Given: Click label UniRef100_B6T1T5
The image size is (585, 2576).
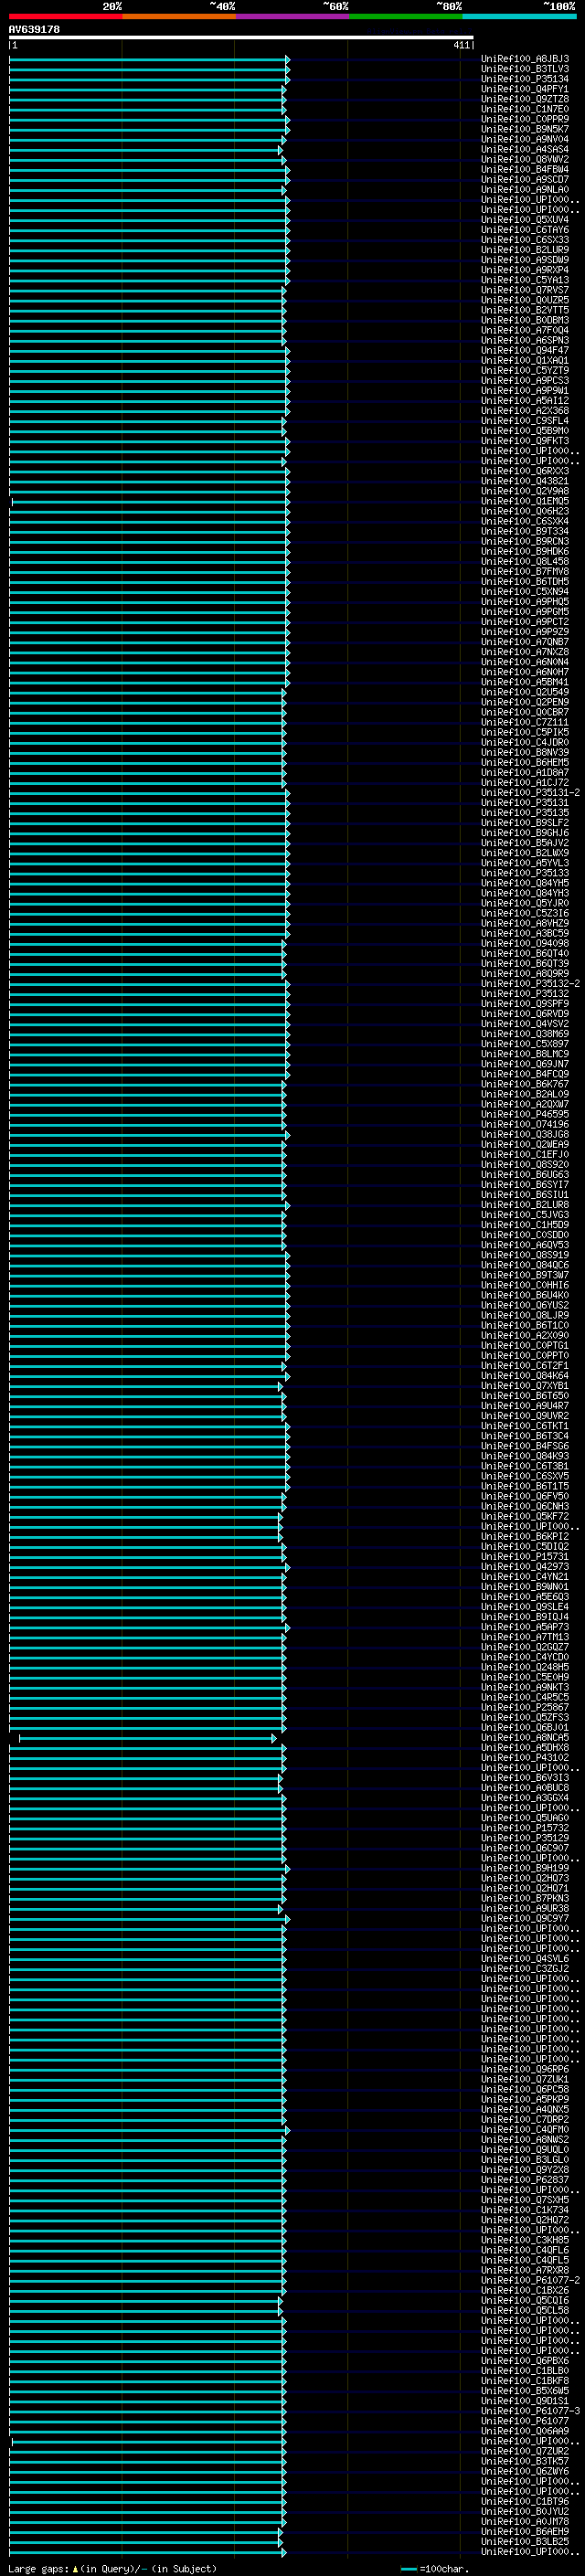Looking at the screenshot, I should pos(525,1486).
